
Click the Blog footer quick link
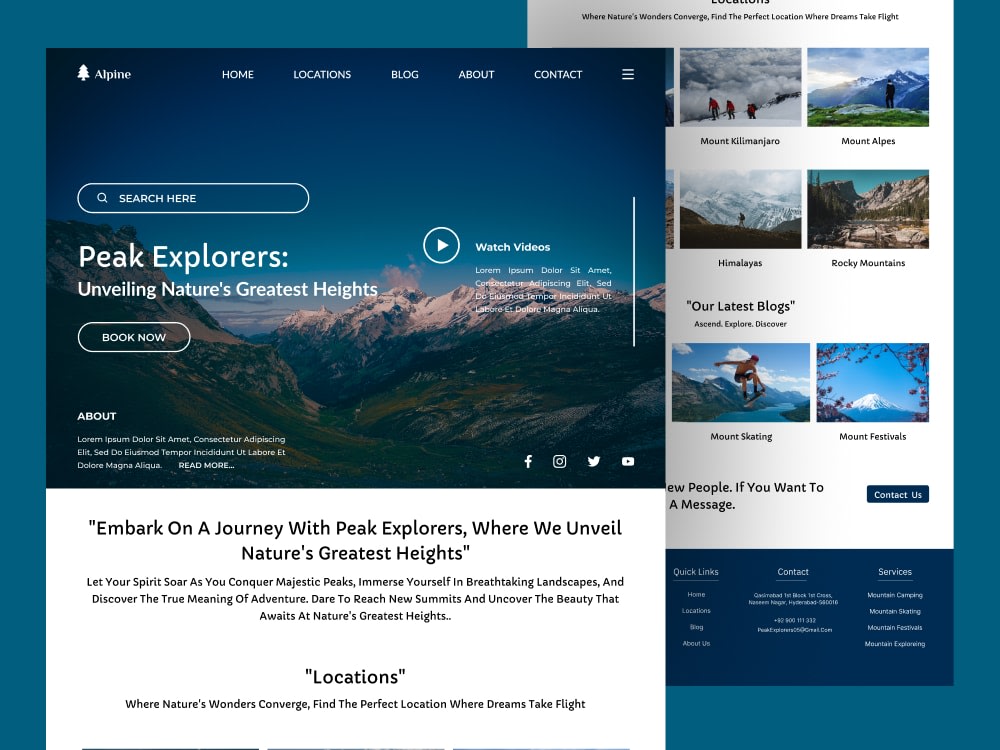[696, 628]
